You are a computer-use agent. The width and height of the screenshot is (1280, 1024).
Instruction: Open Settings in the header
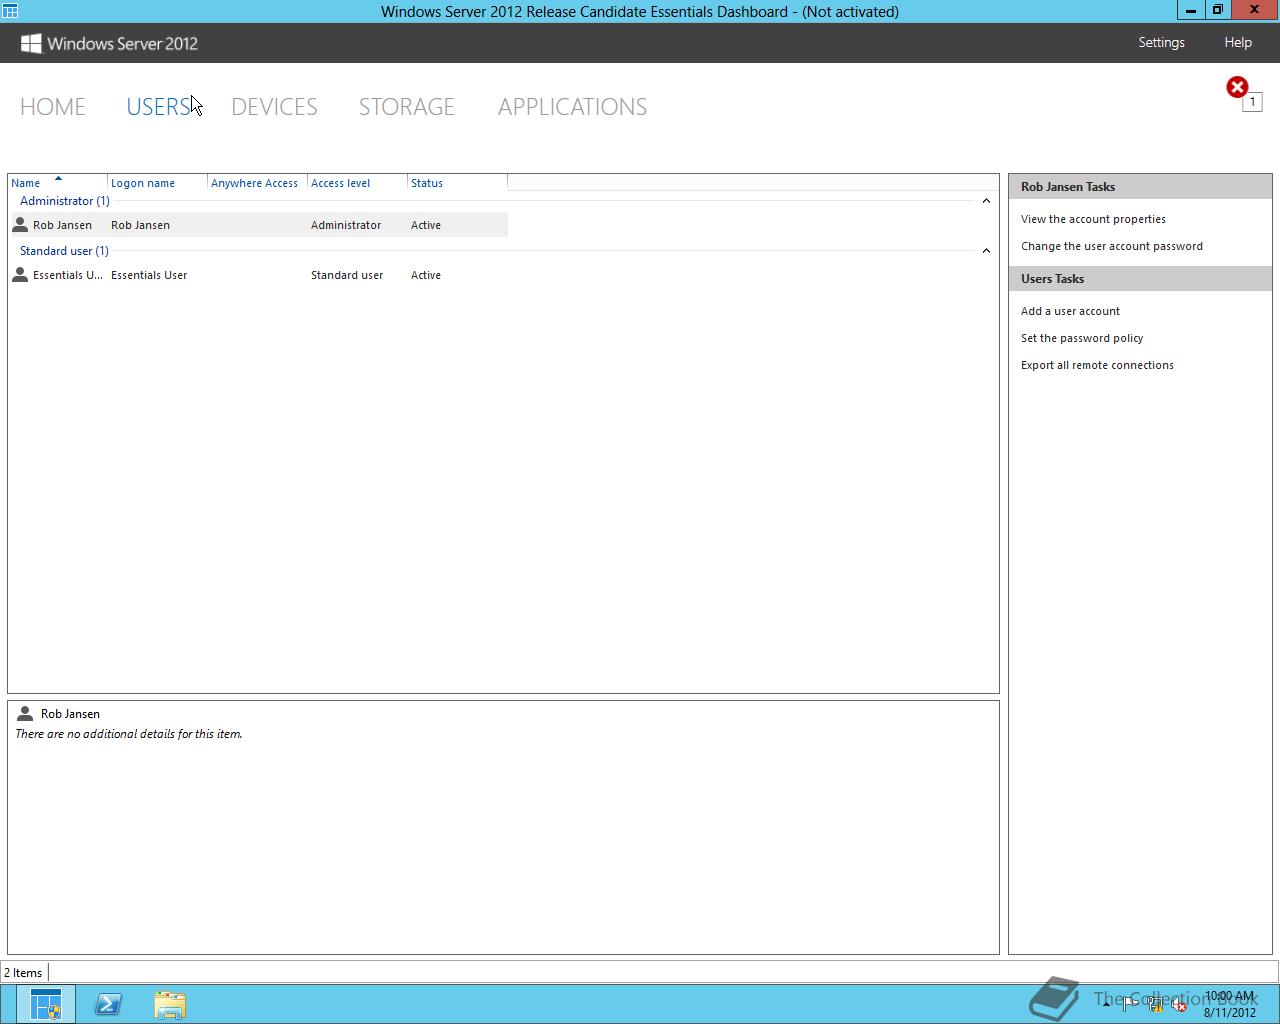click(x=1161, y=42)
